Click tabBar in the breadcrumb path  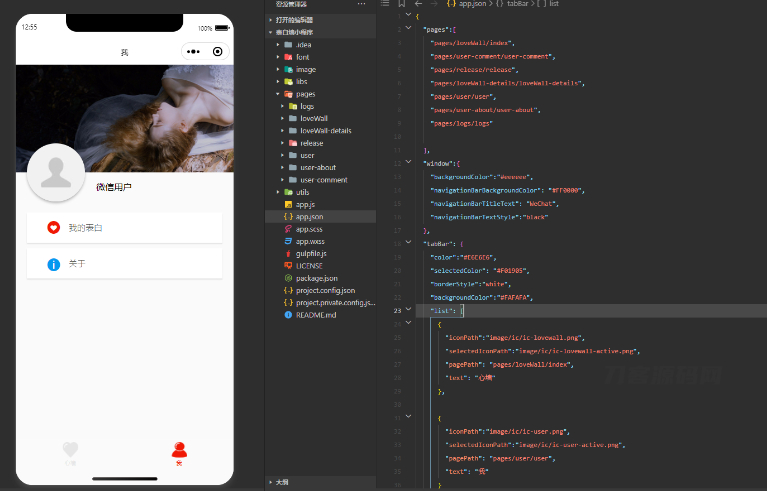tap(518, 3)
